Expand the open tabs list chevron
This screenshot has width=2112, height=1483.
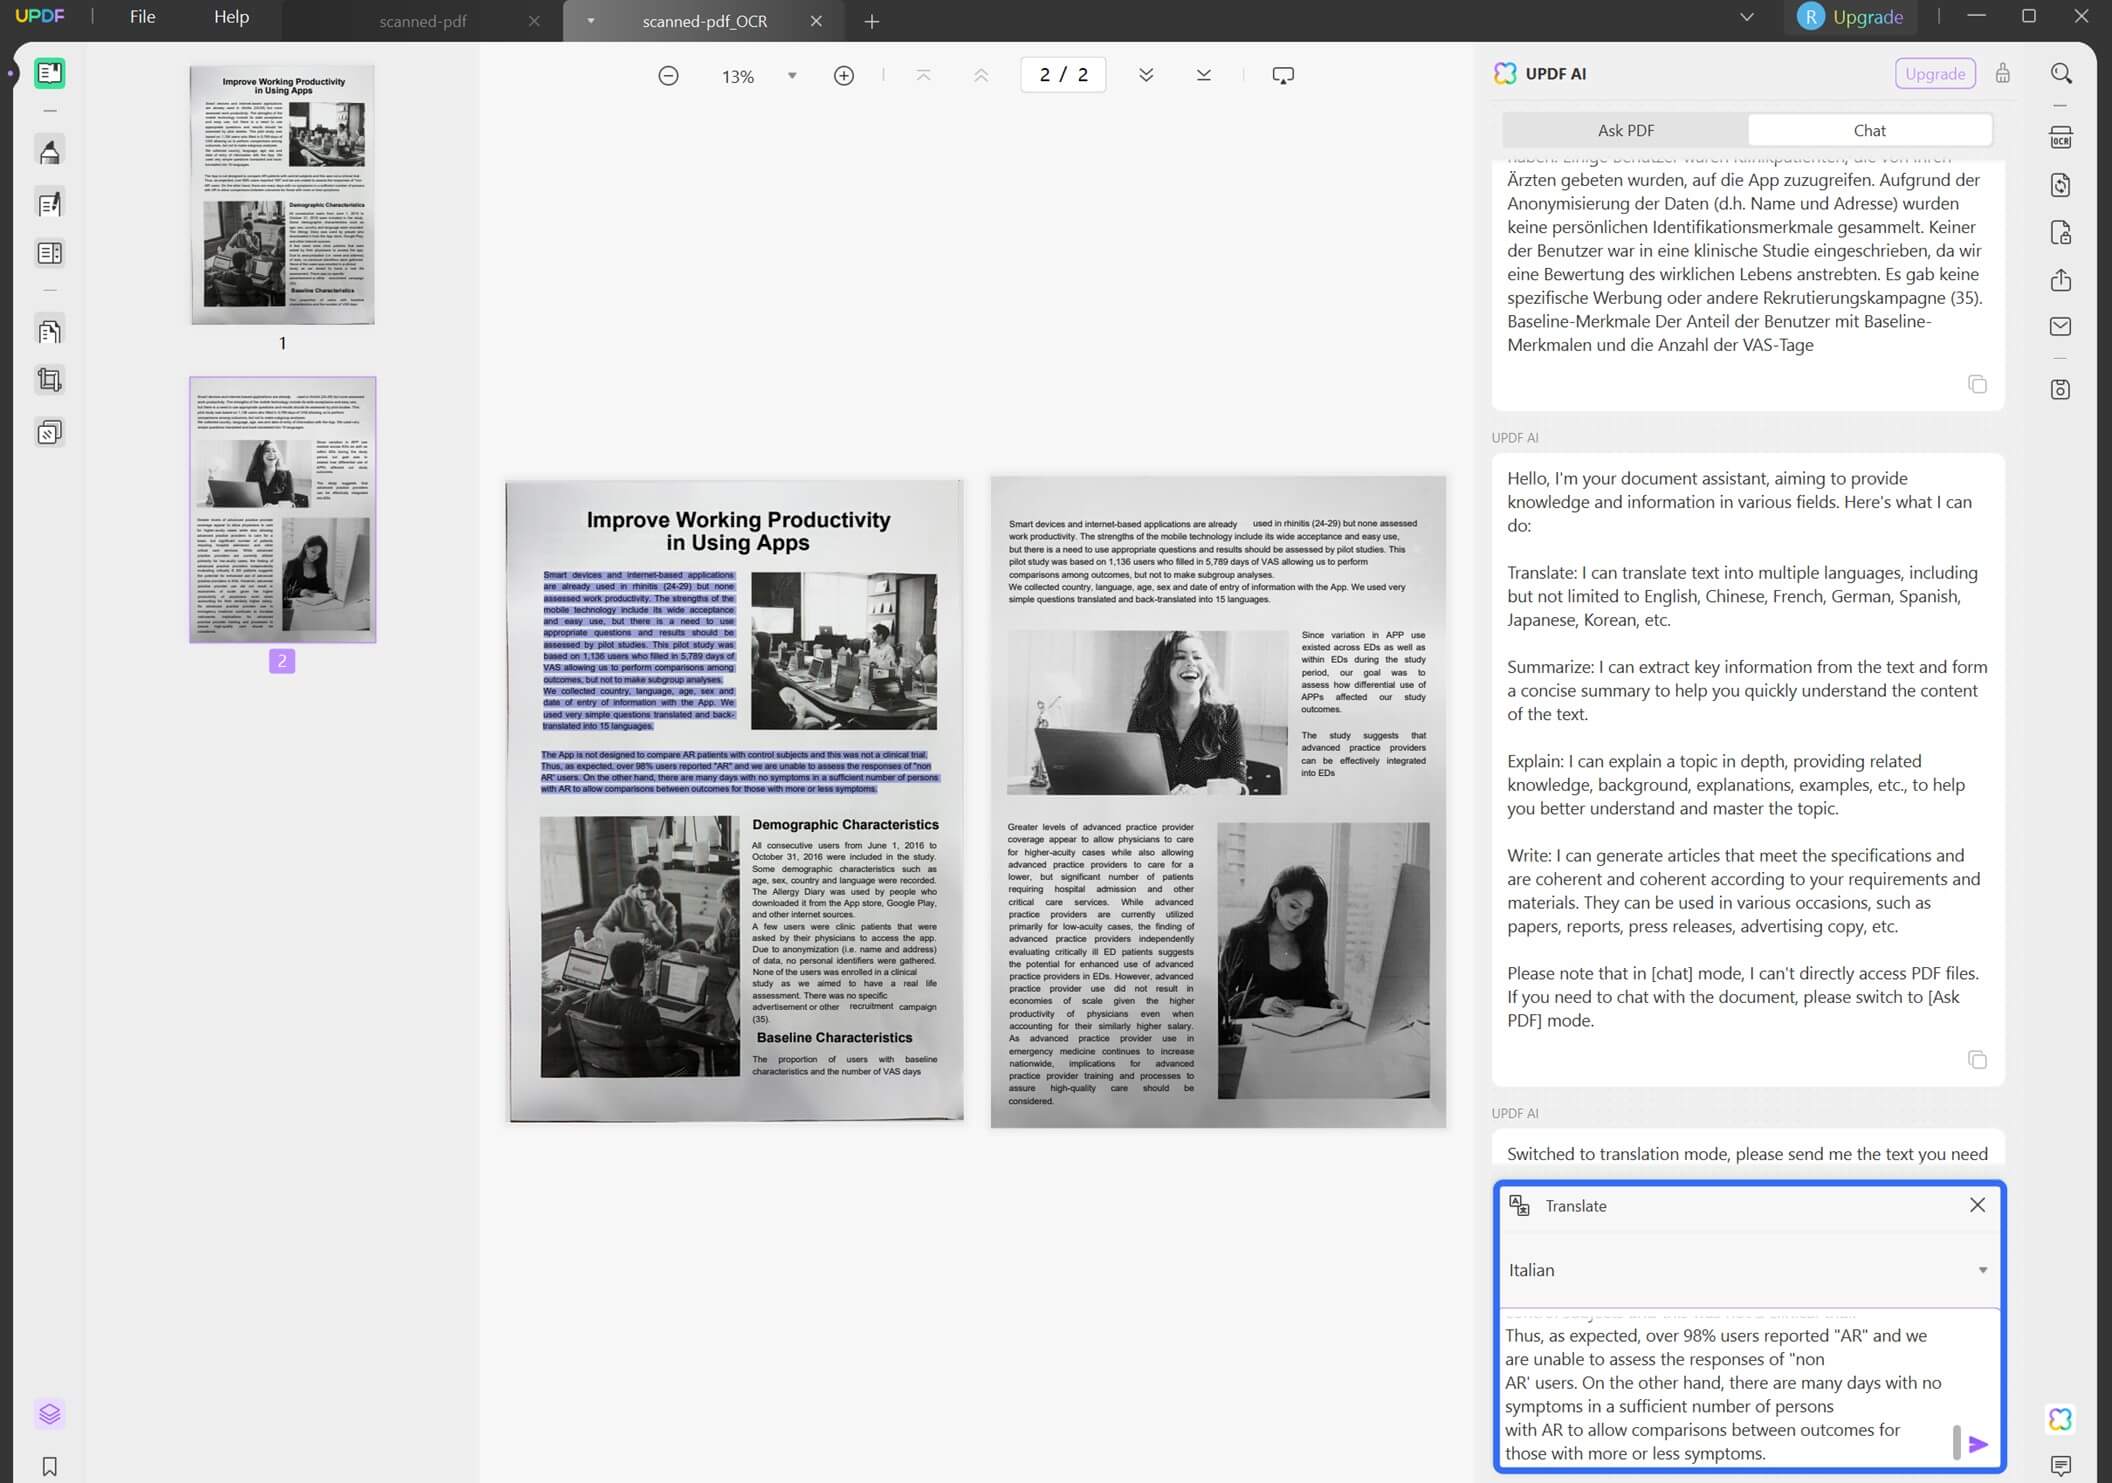tap(1746, 17)
